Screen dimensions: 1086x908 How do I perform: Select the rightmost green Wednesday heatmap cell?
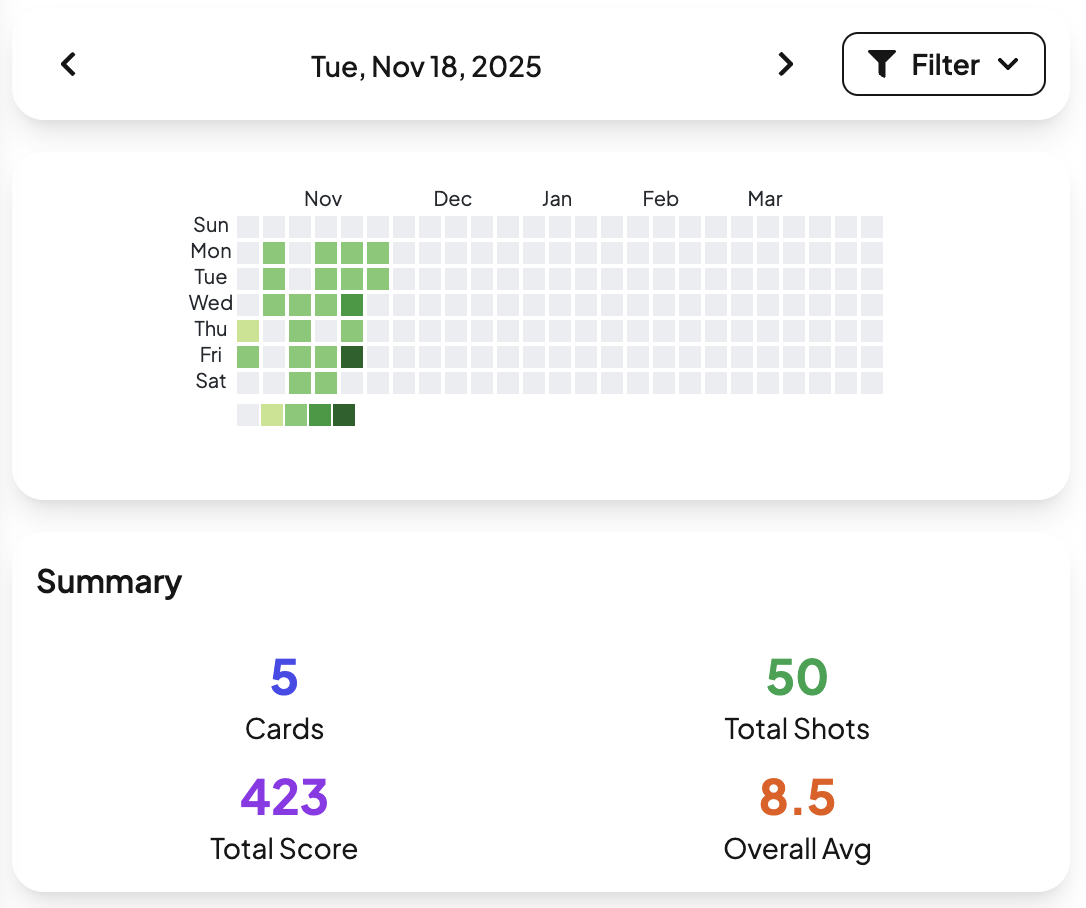click(x=352, y=305)
